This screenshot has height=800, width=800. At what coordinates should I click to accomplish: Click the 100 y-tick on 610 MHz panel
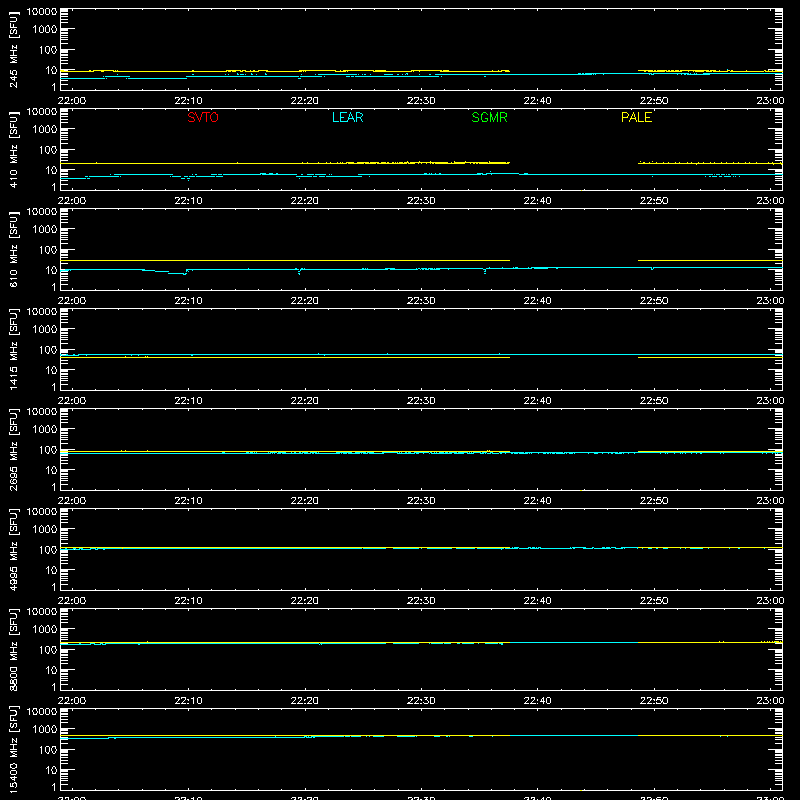click(48, 250)
